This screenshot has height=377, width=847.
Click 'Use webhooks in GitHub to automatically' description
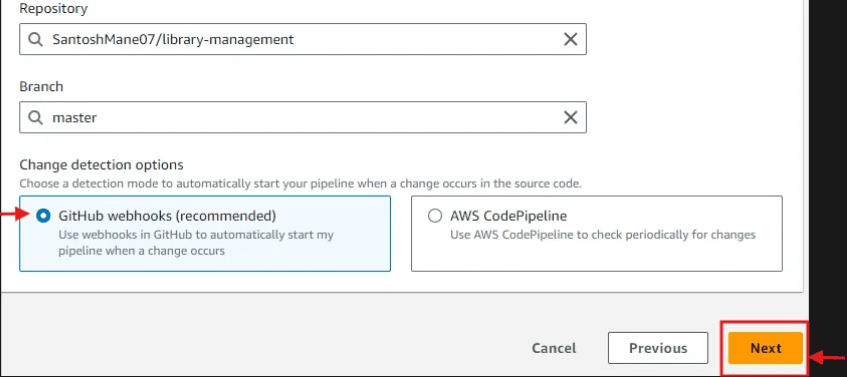(x=196, y=243)
